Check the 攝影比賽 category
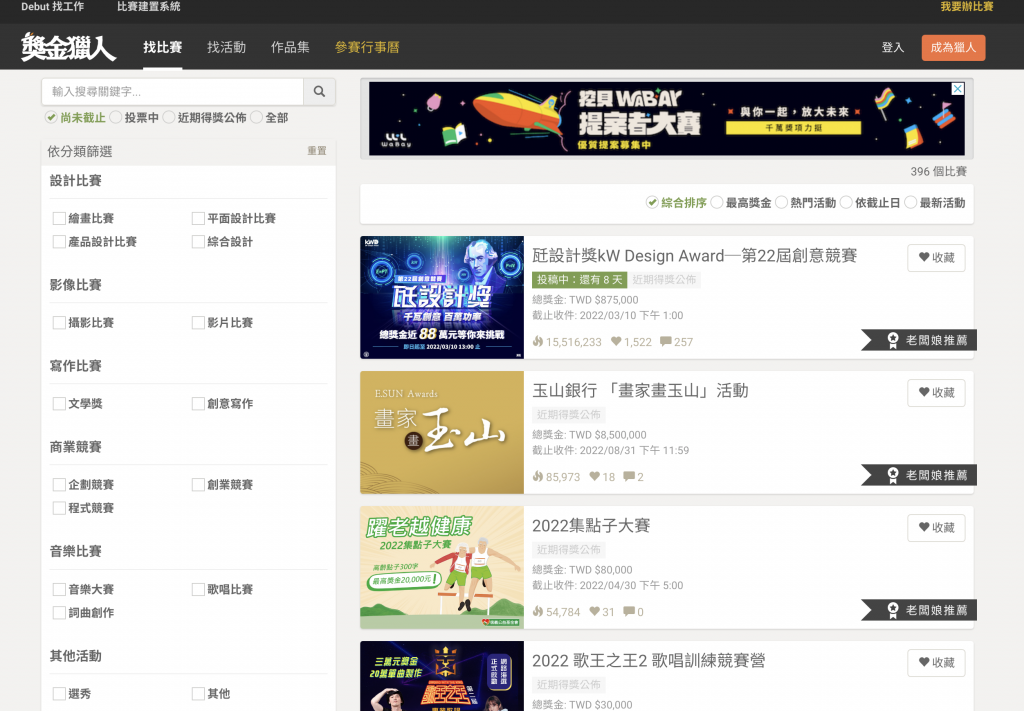Screen dimensions: 1024x711 tap(59, 323)
